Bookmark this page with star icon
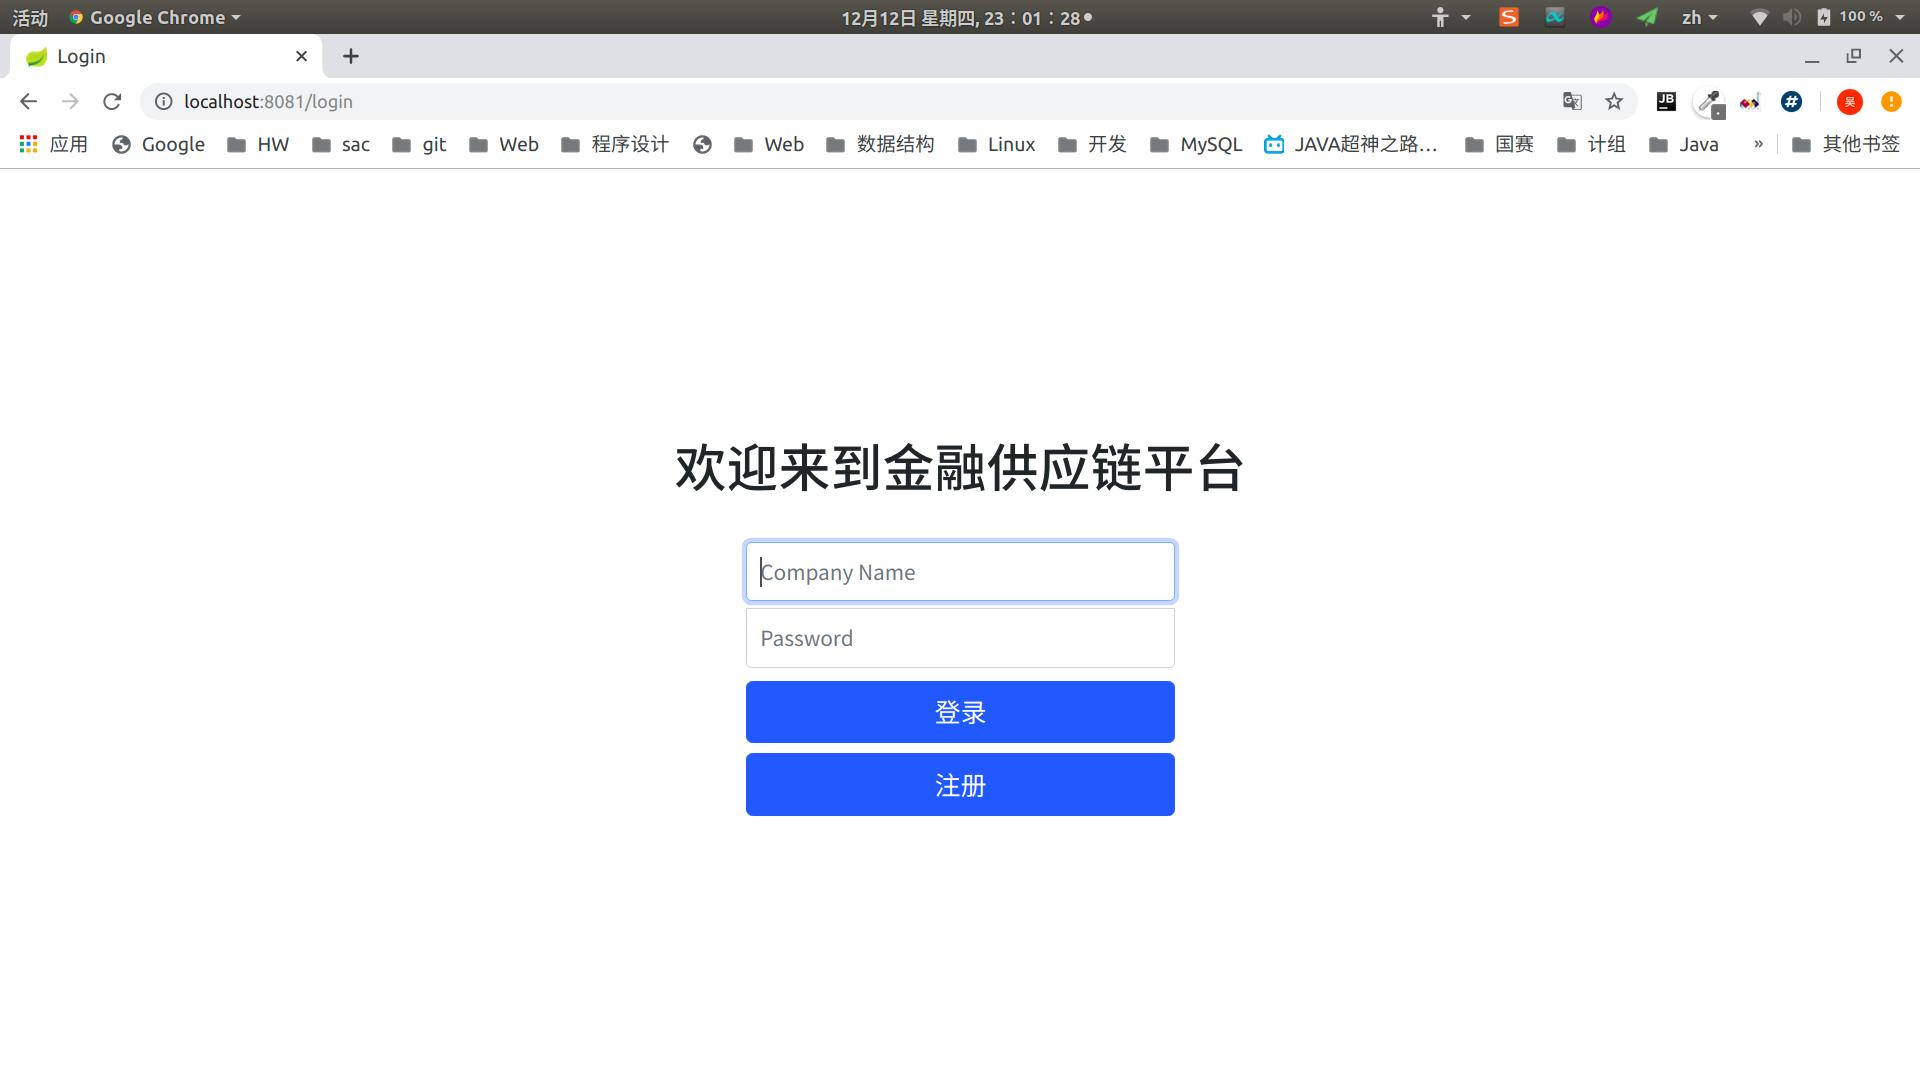 click(1614, 101)
